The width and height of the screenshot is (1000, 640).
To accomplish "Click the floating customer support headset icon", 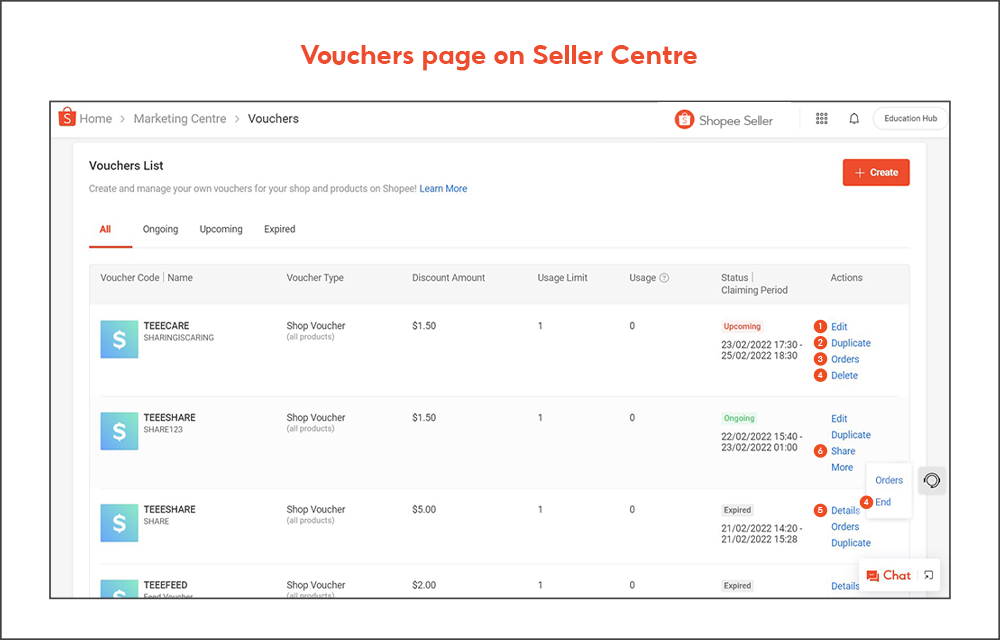I will point(932,480).
